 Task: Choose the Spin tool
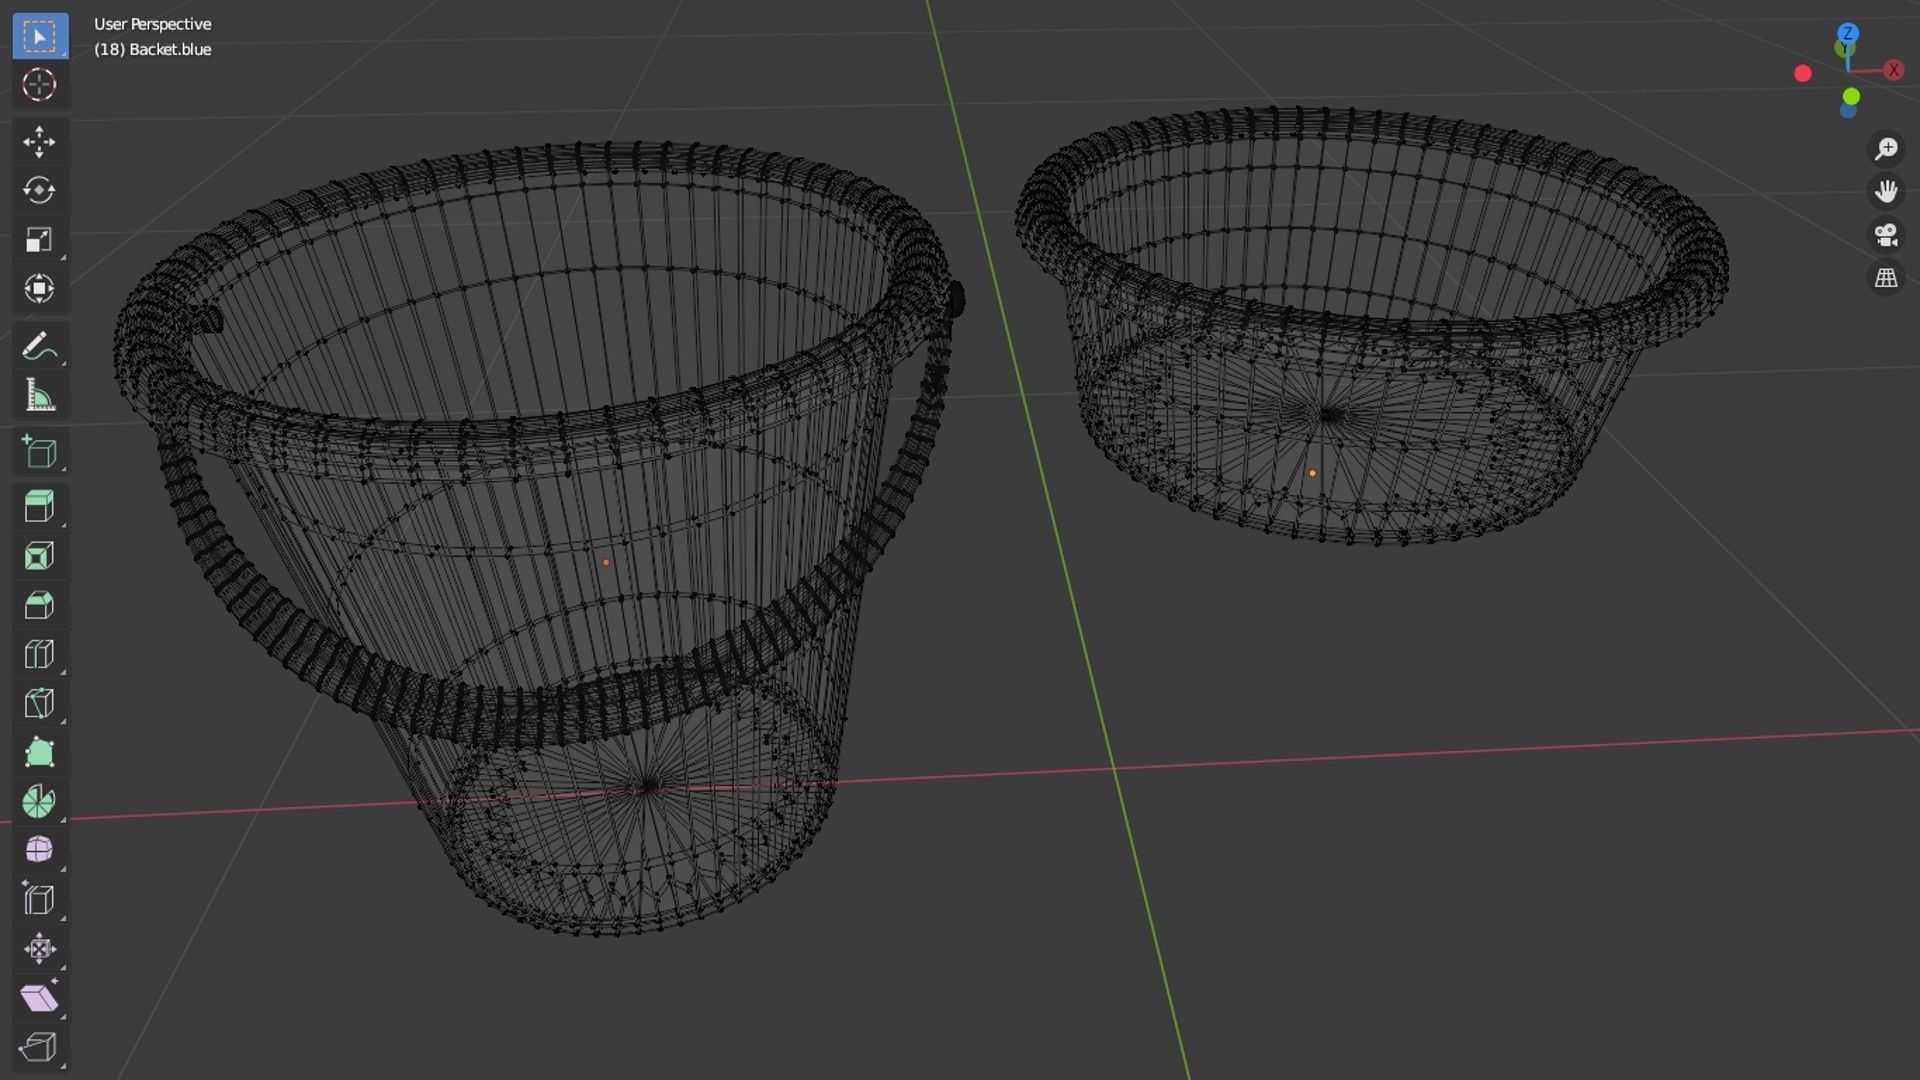(x=40, y=801)
